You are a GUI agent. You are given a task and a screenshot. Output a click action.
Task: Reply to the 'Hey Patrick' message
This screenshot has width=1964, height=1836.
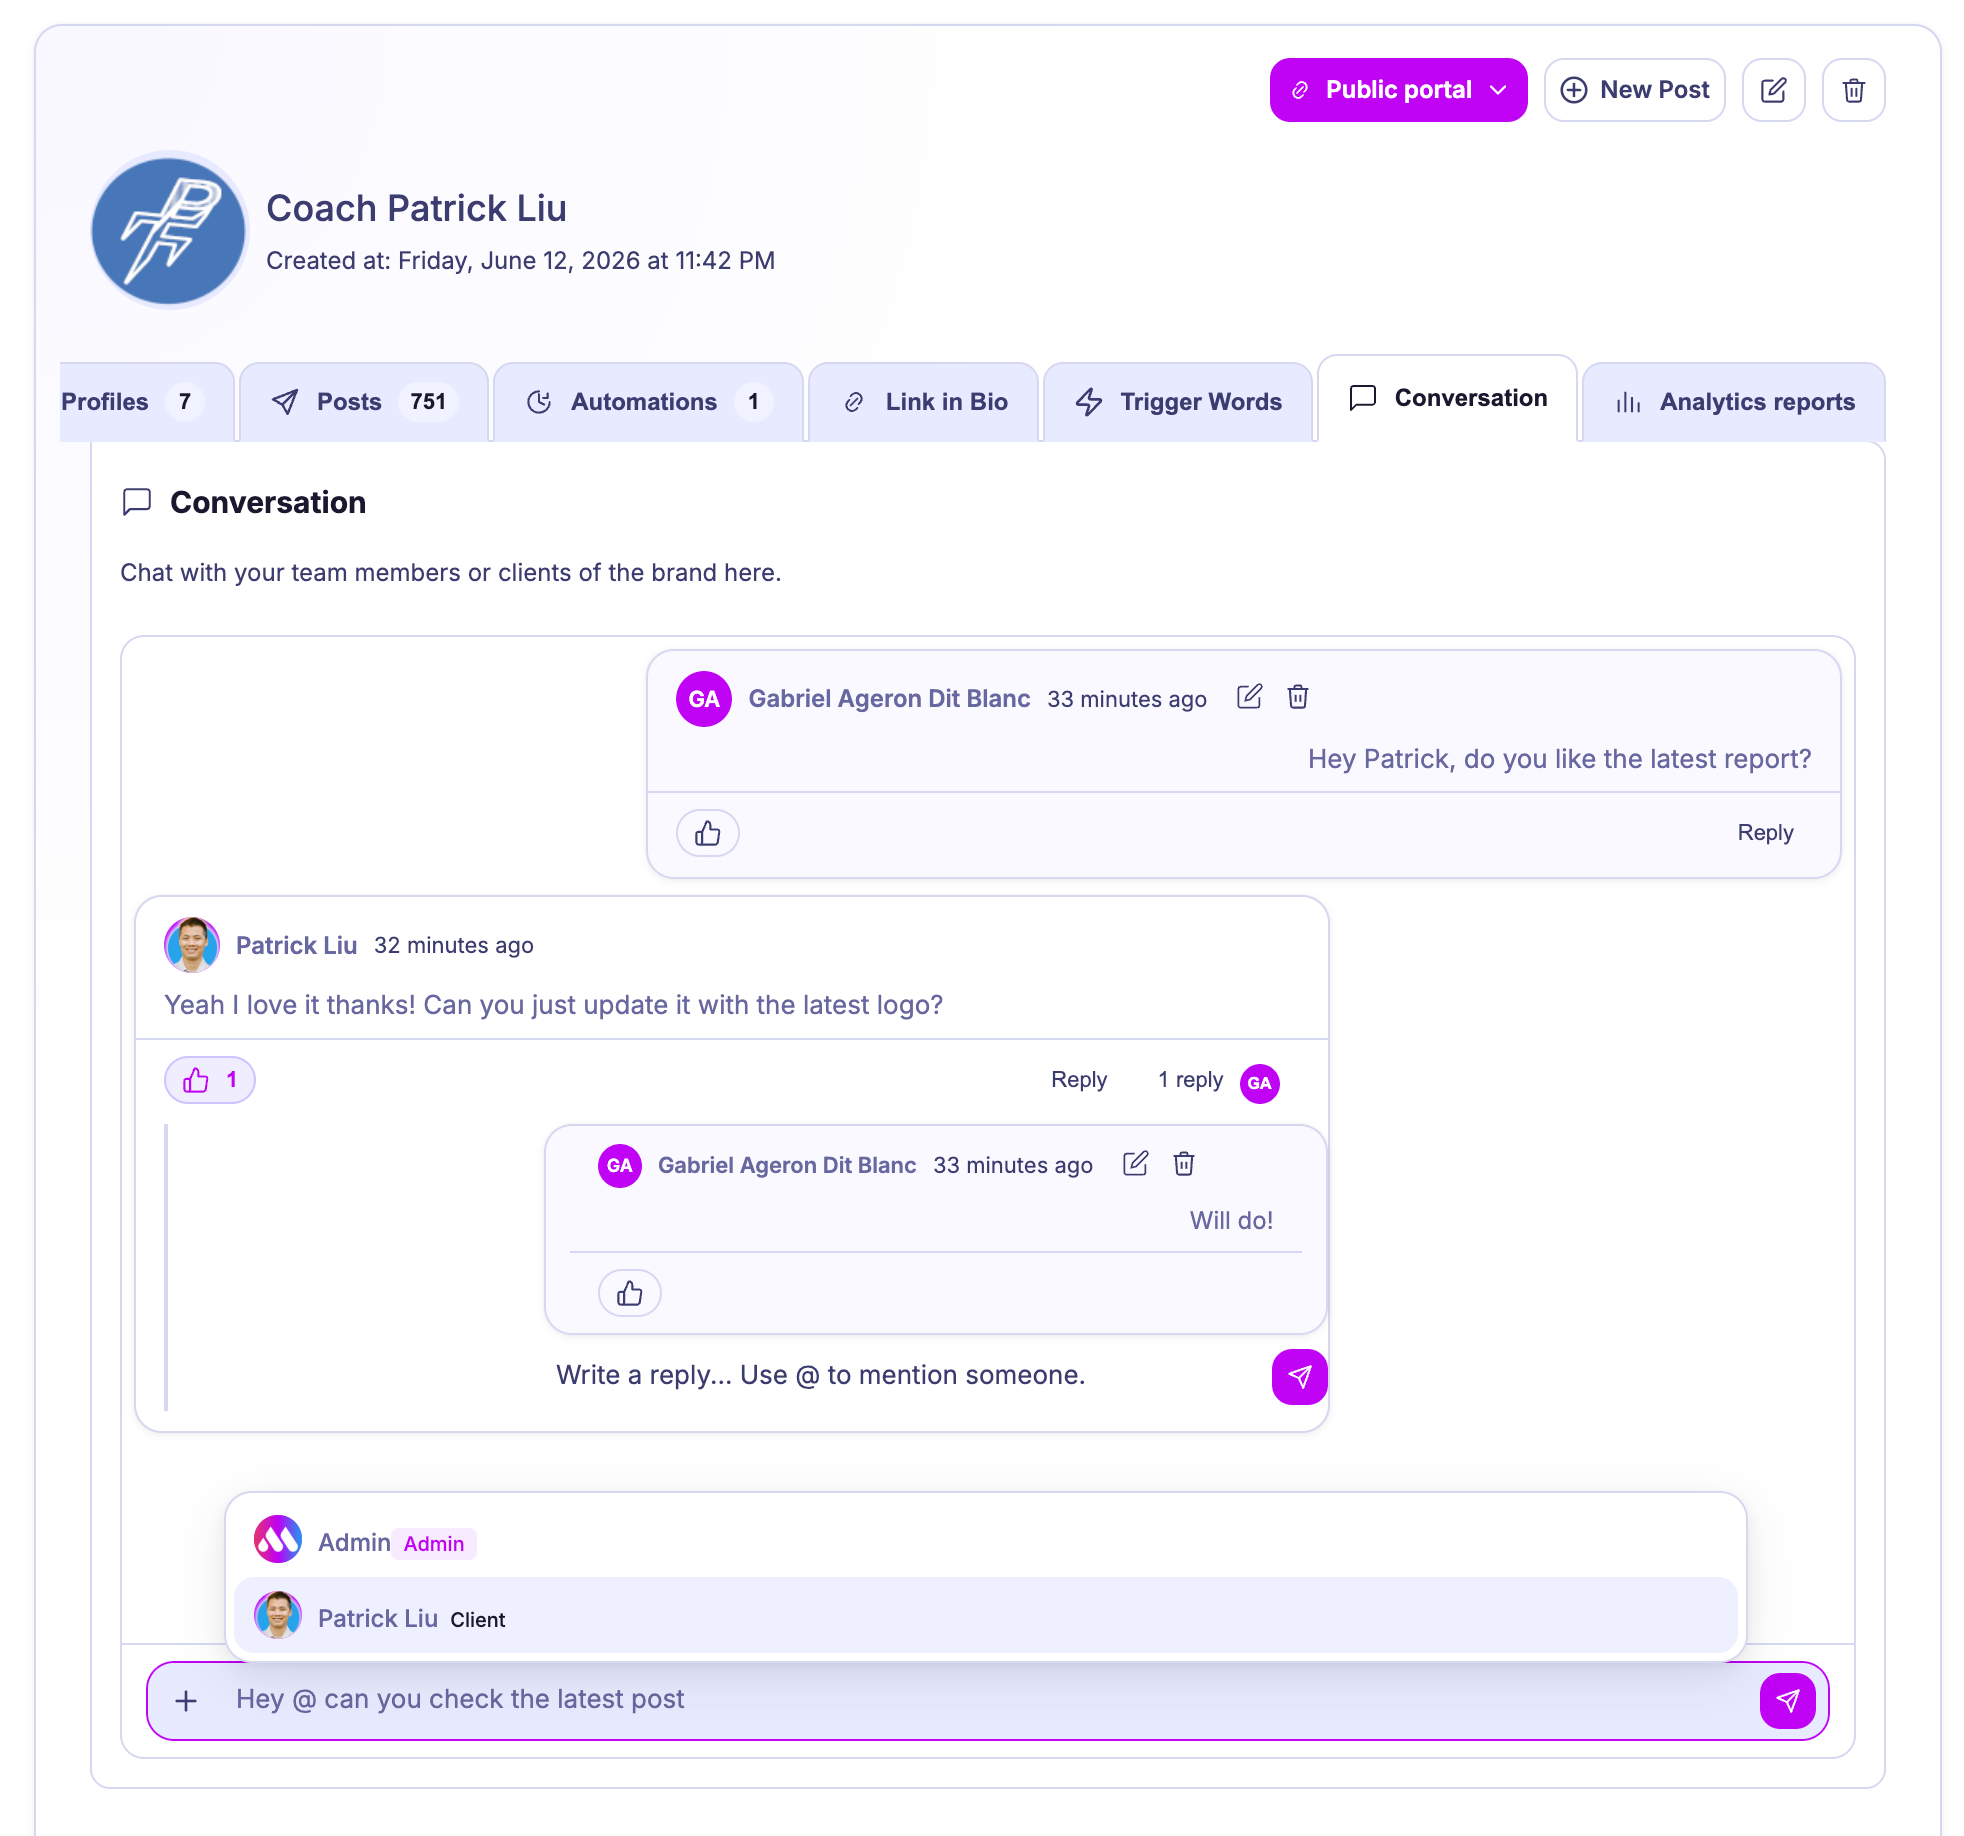1765,833
